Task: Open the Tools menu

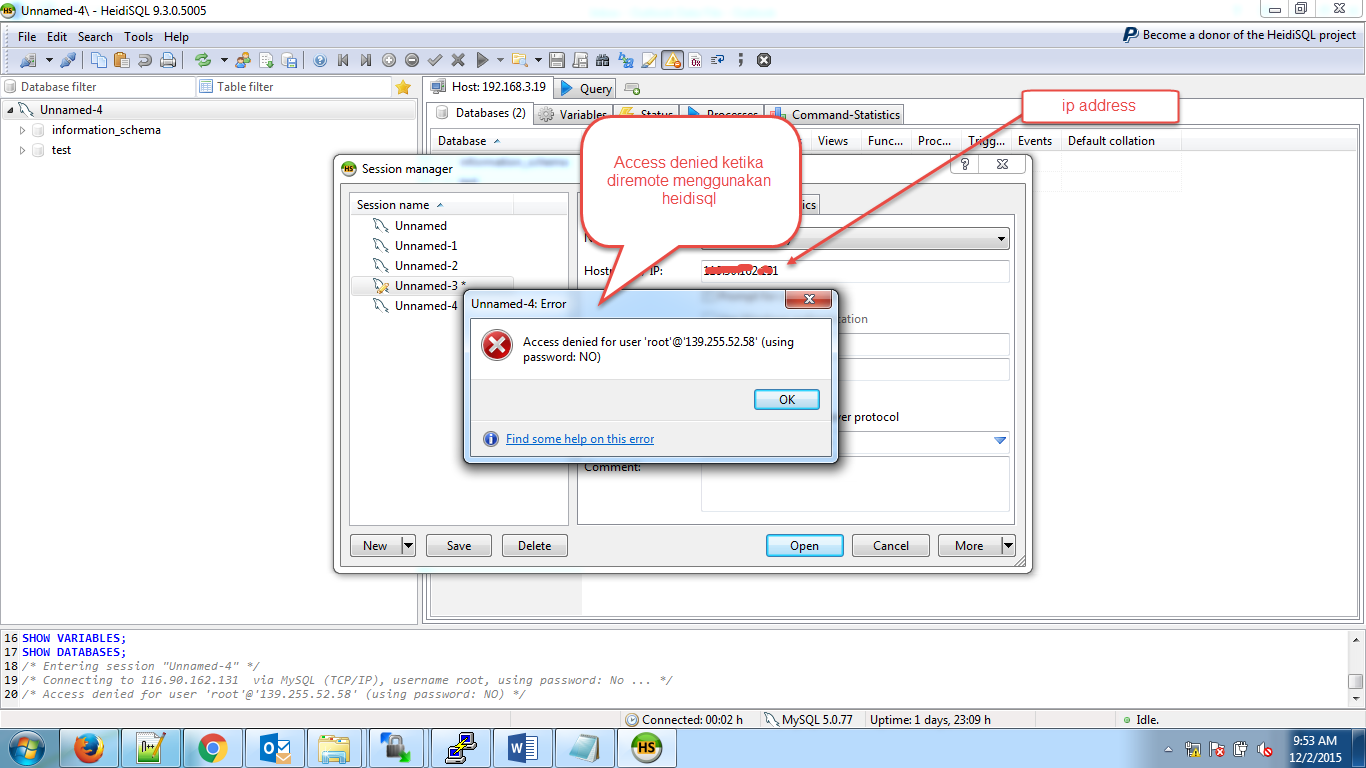Action: 138,37
